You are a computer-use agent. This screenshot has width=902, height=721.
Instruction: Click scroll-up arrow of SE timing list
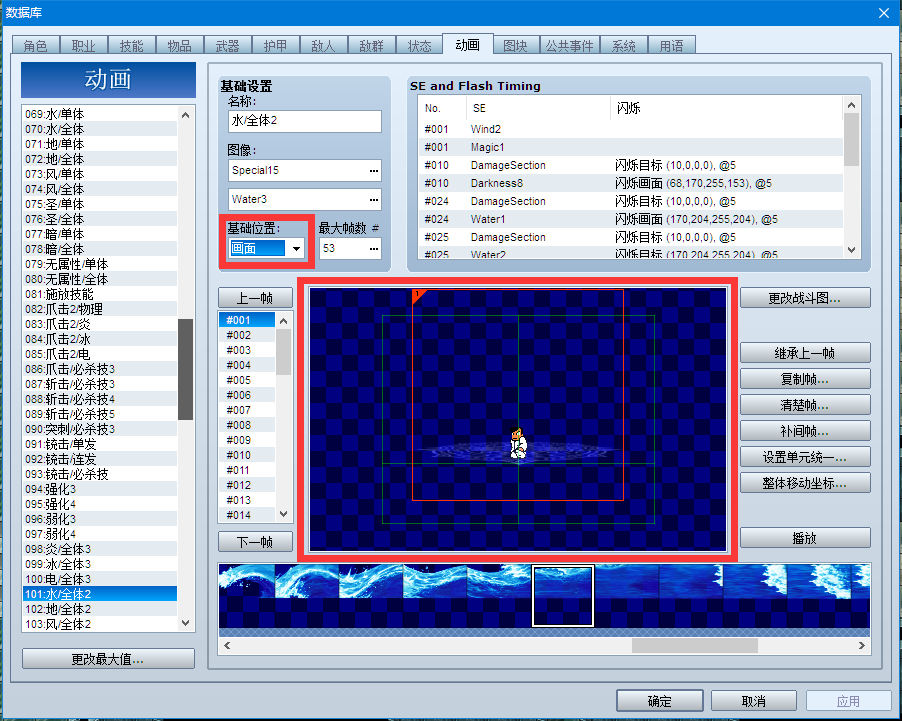pos(851,105)
